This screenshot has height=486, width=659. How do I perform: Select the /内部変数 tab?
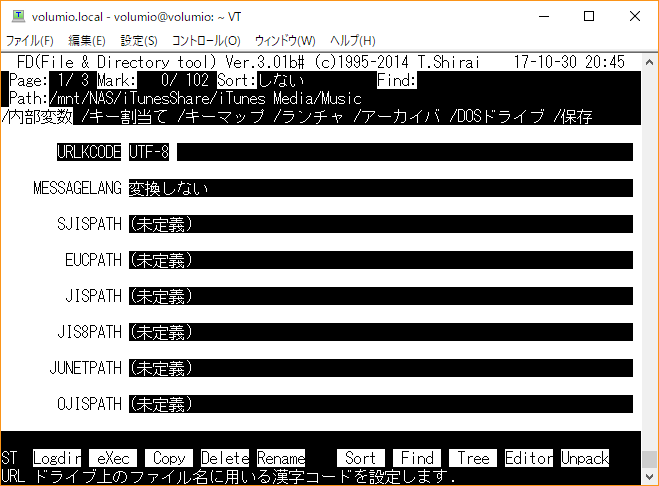pyautogui.click(x=37, y=116)
